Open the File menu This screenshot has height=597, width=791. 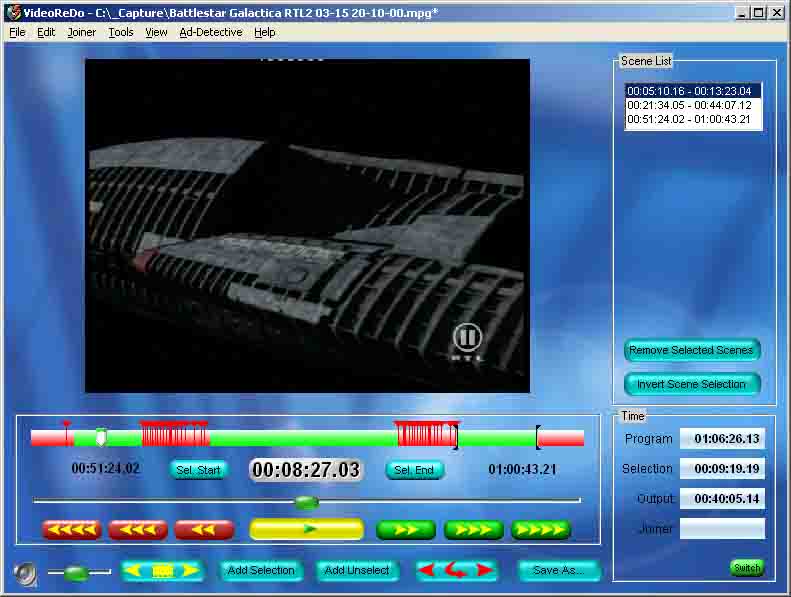tap(16, 32)
